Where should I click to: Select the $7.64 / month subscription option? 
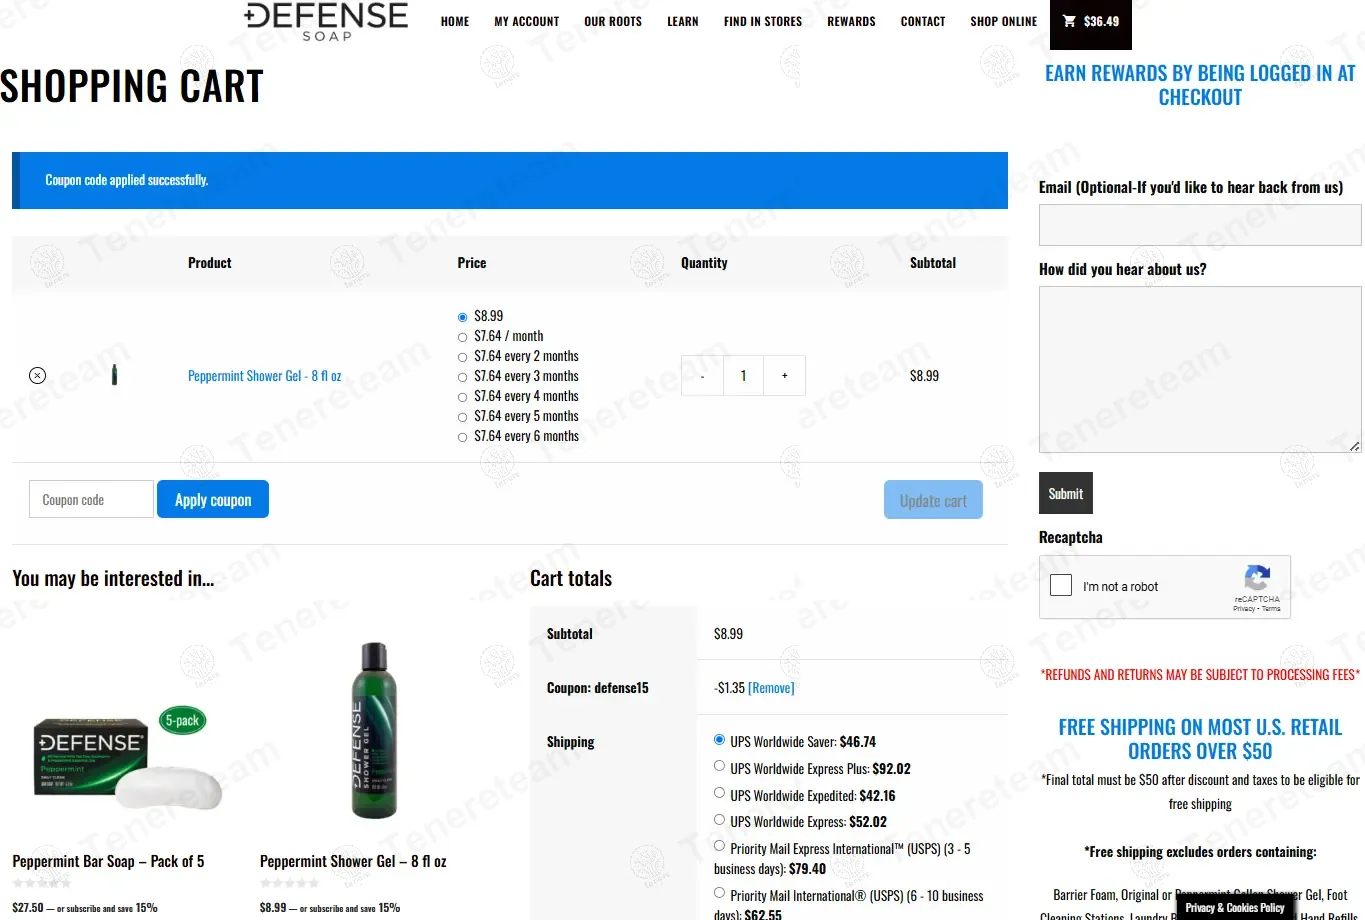tap(462, 337)
